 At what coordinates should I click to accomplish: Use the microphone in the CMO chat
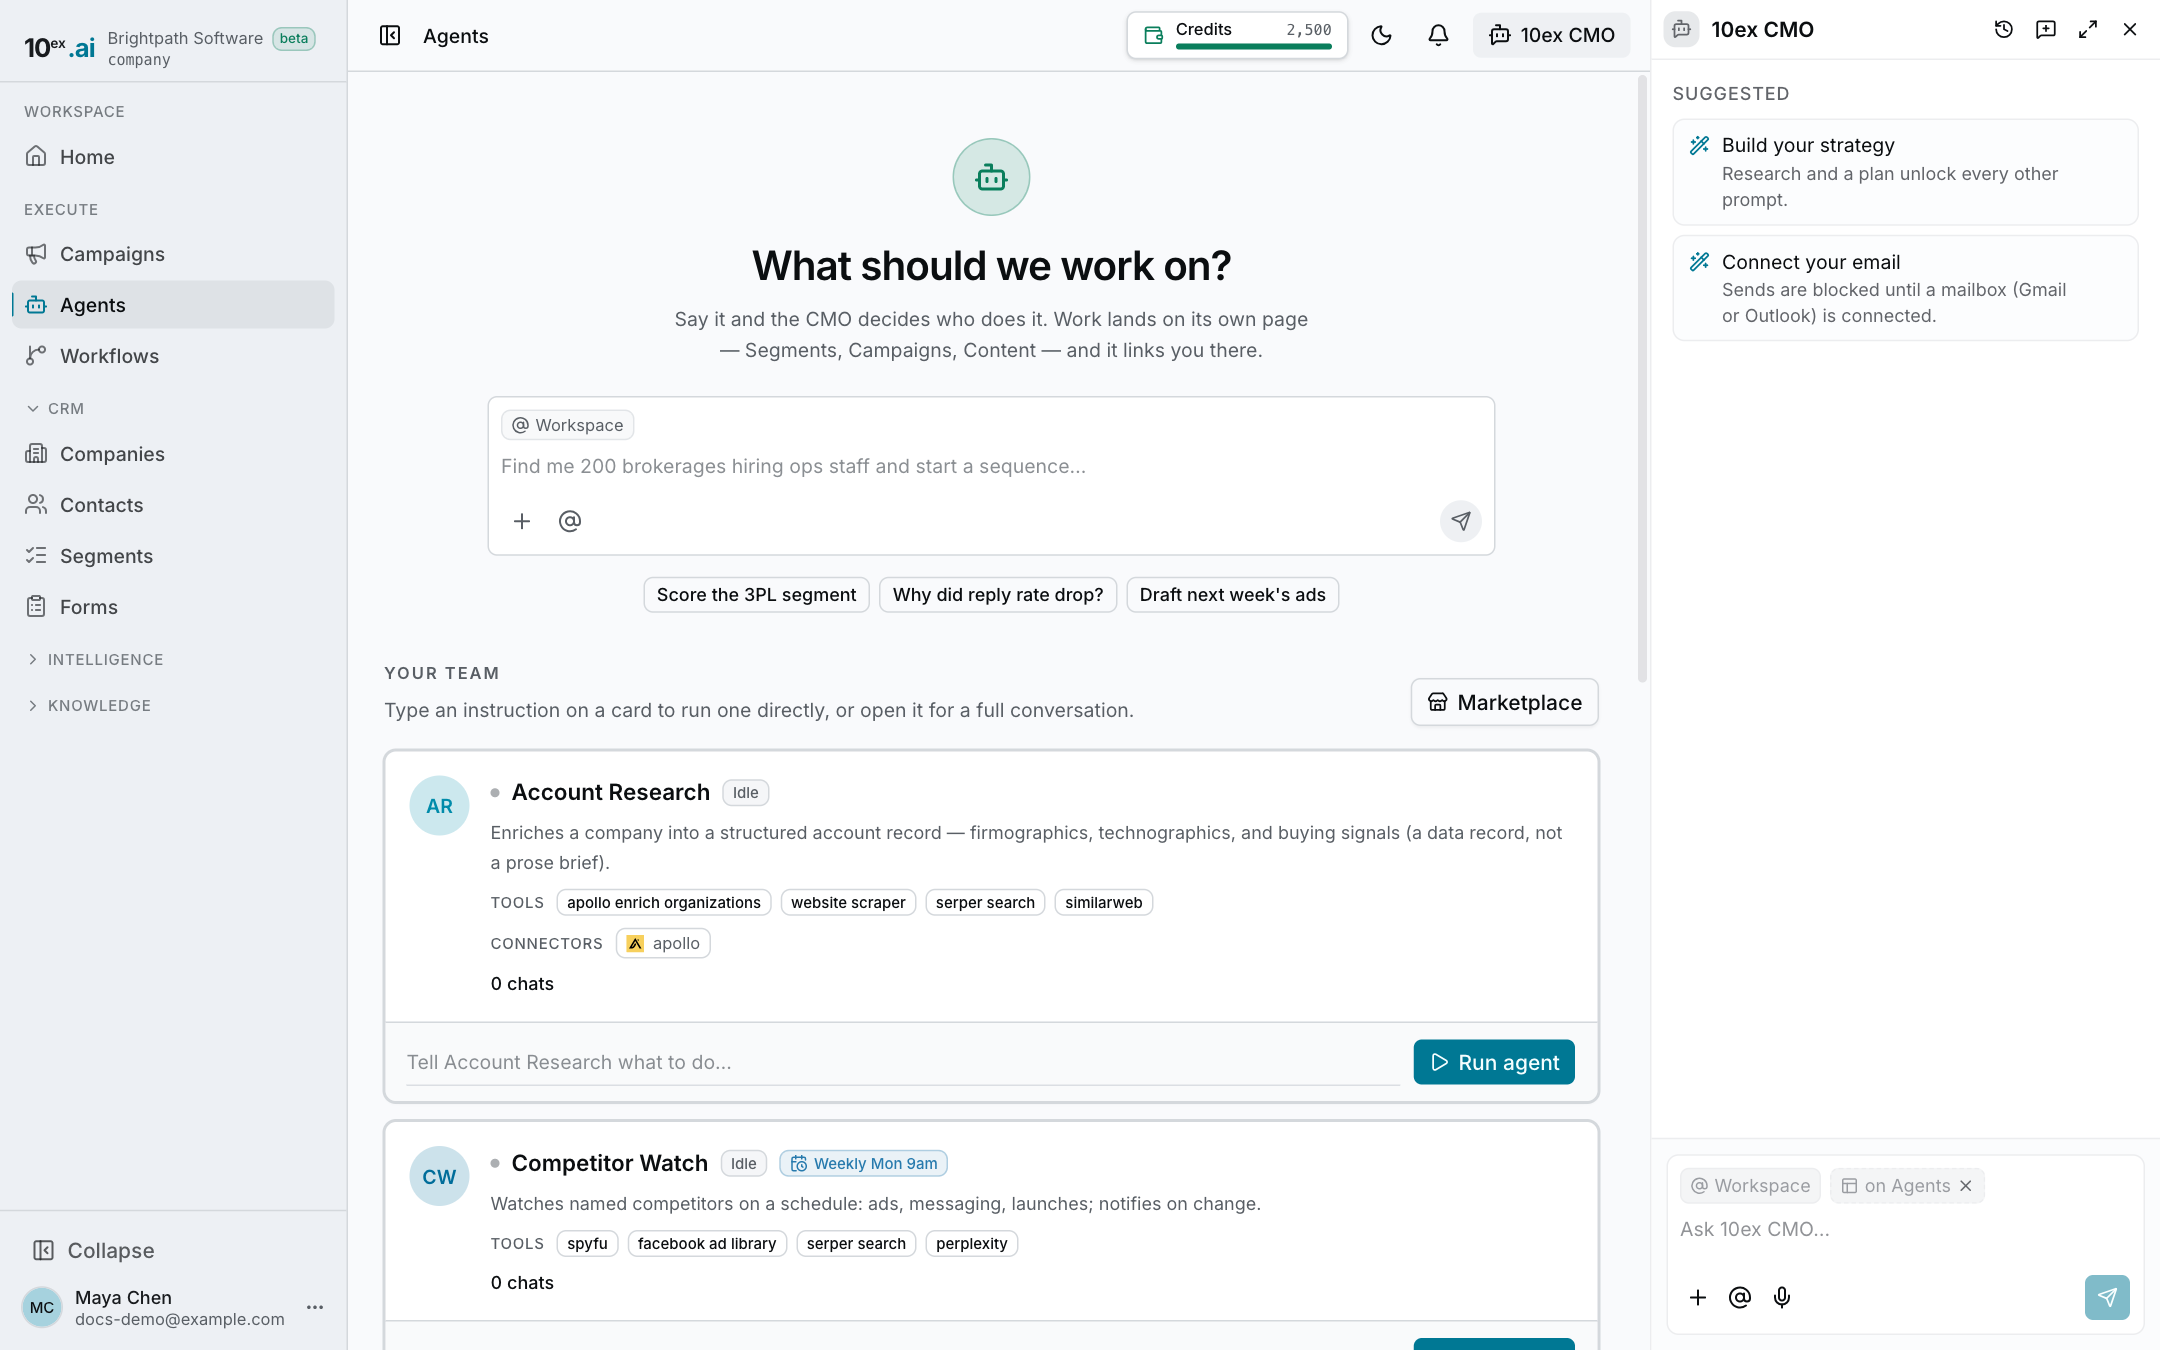click(x=1782, y=1297)
